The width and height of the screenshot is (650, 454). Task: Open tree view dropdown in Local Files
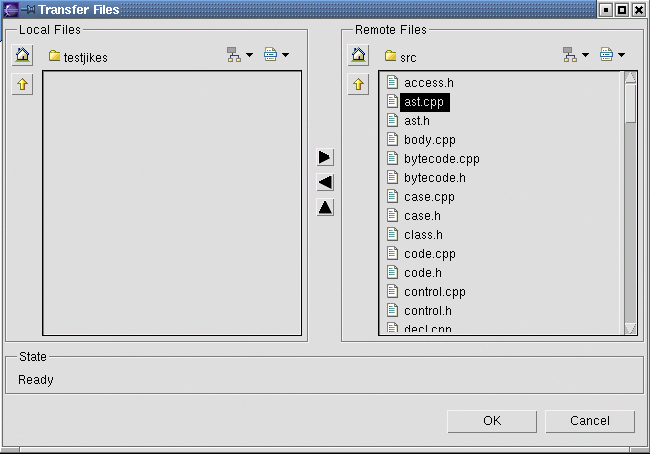pos(240,55)
